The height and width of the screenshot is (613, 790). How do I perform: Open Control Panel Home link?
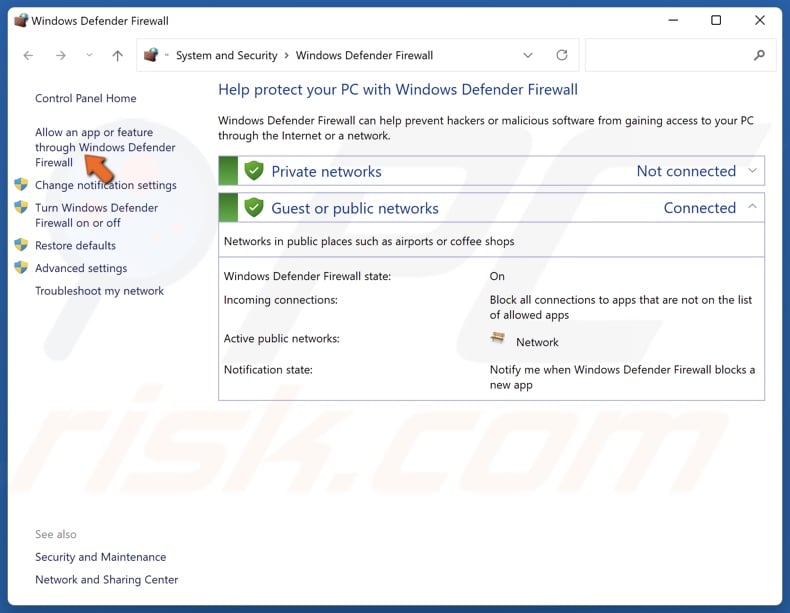(86, 98)
